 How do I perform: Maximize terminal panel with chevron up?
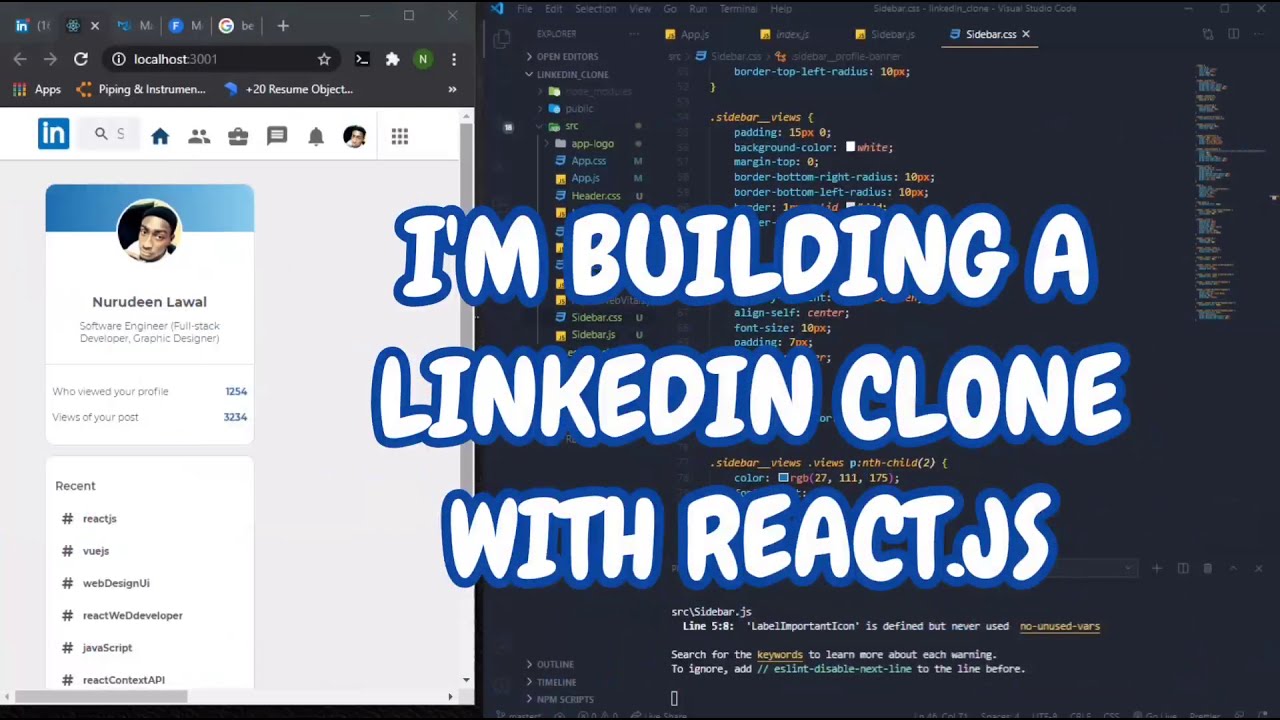point(1233,568)
